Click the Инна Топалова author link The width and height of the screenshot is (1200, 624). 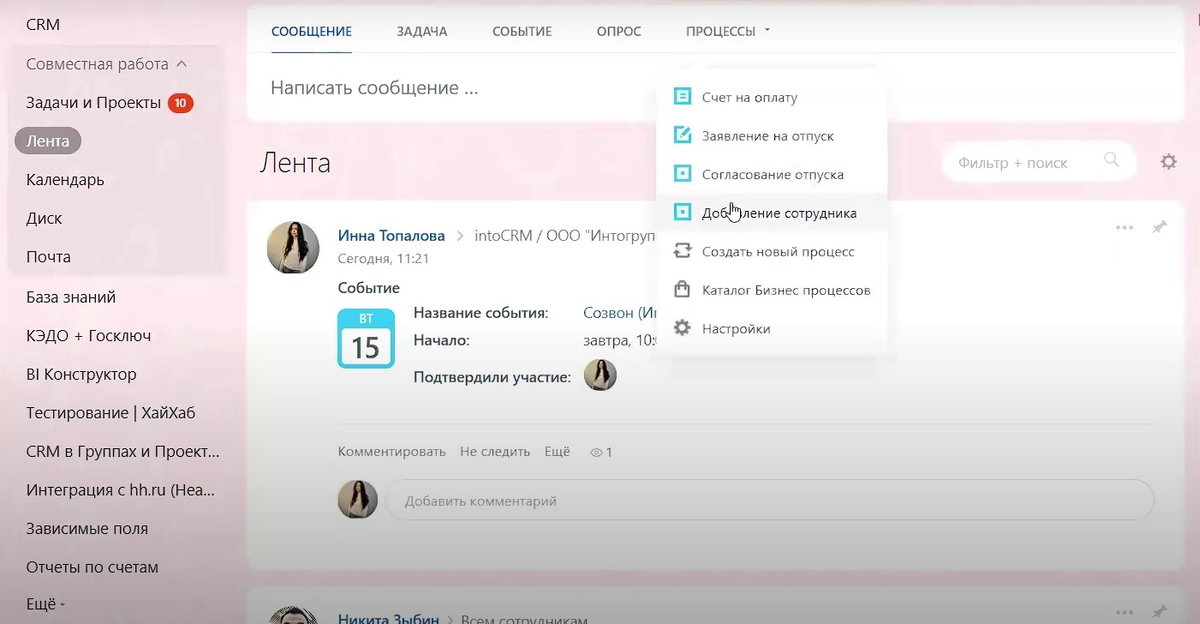392,236
